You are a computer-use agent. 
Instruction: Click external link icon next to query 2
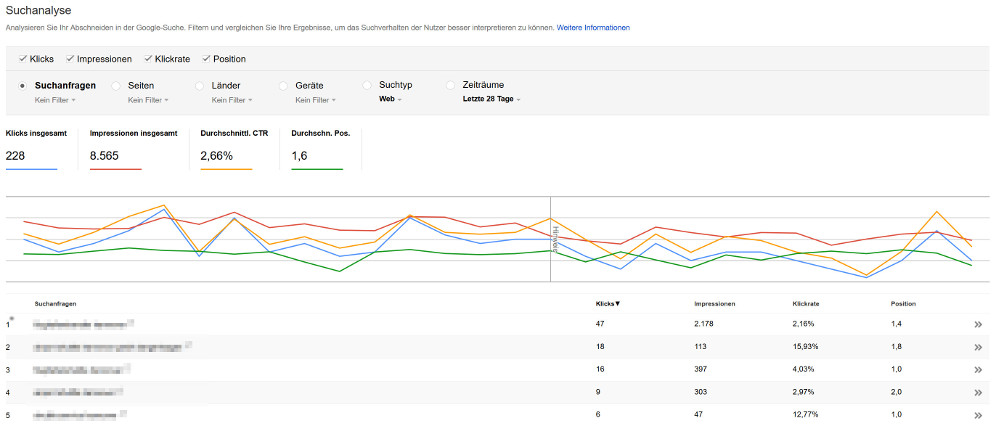(x=189, y=343)
